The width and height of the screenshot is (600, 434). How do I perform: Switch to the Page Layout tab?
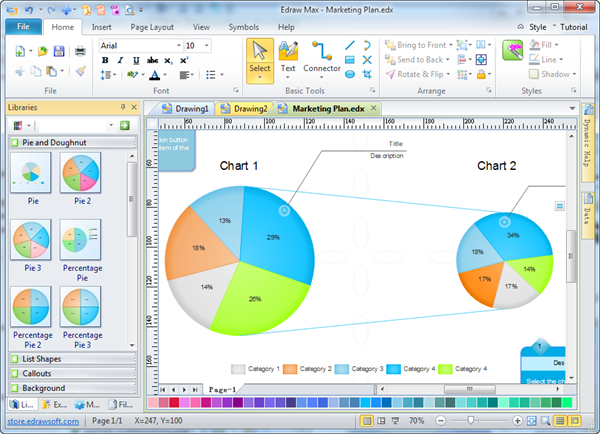[152, 27]
